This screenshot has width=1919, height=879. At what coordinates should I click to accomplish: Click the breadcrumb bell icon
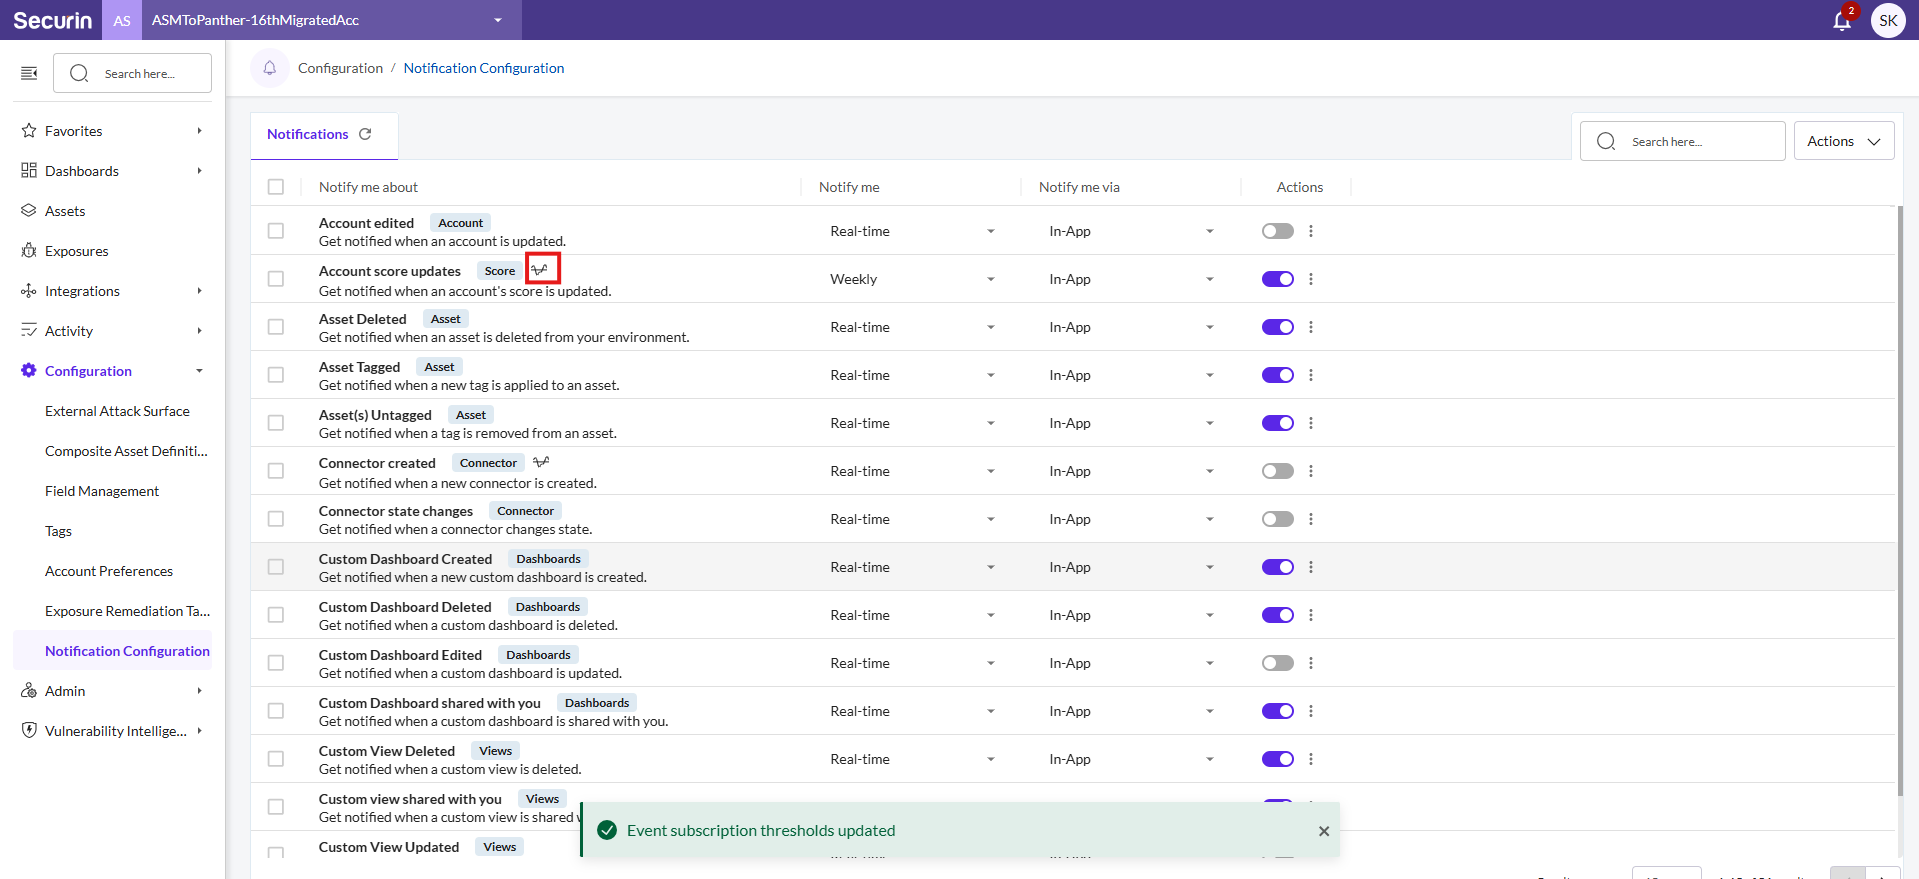click(x=269, y=68)
